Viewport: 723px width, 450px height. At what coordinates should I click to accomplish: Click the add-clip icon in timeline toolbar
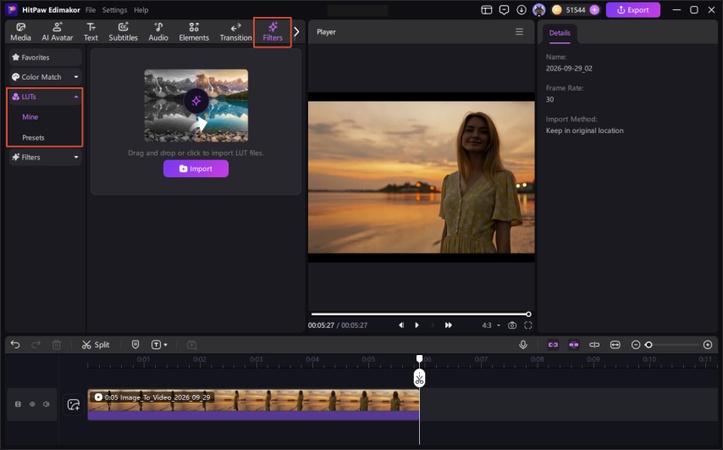pyautogui.click(x=192, y=344)
